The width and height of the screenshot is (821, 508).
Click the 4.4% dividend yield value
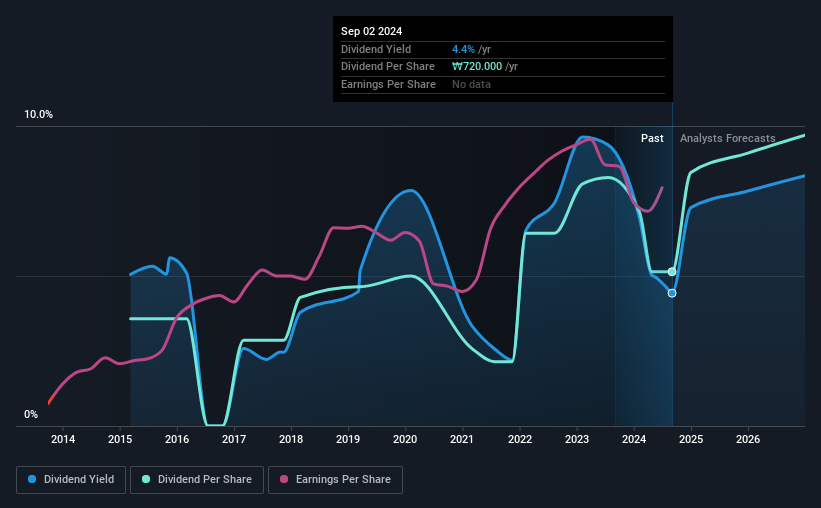[x=463, y=49]
